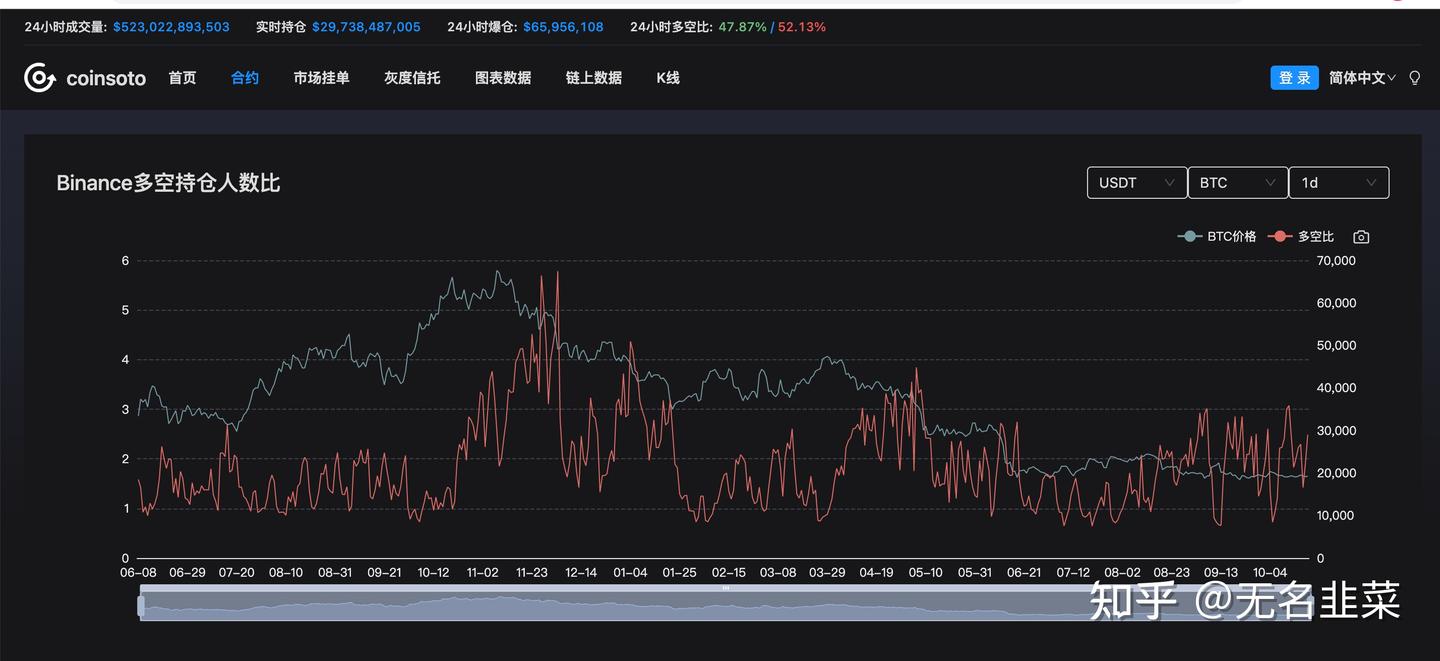The height and width of the screenshot is (661, 1440).
Task: Grab the left handle of chart zoom slider
Action: click(141, 605)
